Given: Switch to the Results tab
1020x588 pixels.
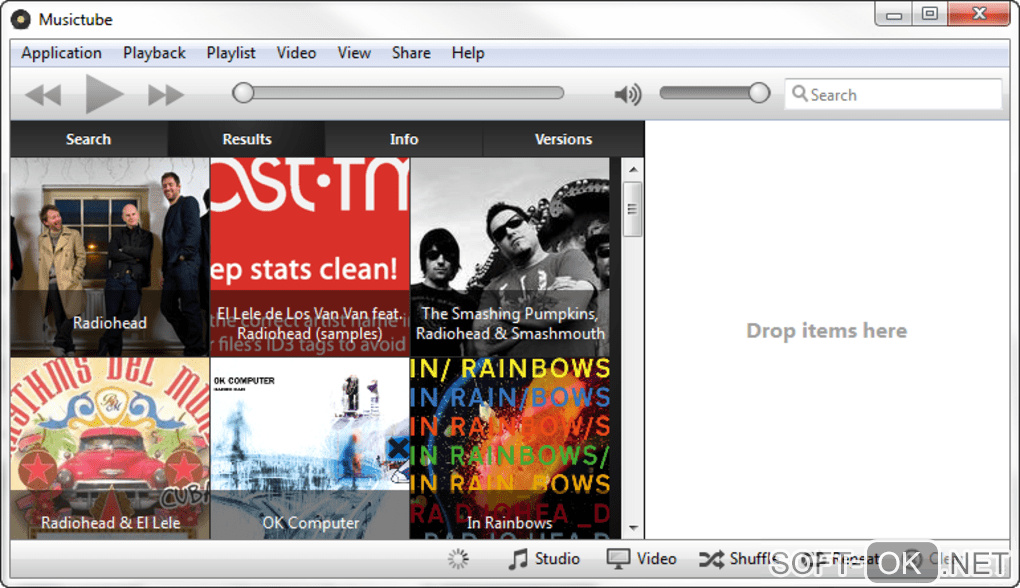Looking at the screenshot, I should pos(247,139).
